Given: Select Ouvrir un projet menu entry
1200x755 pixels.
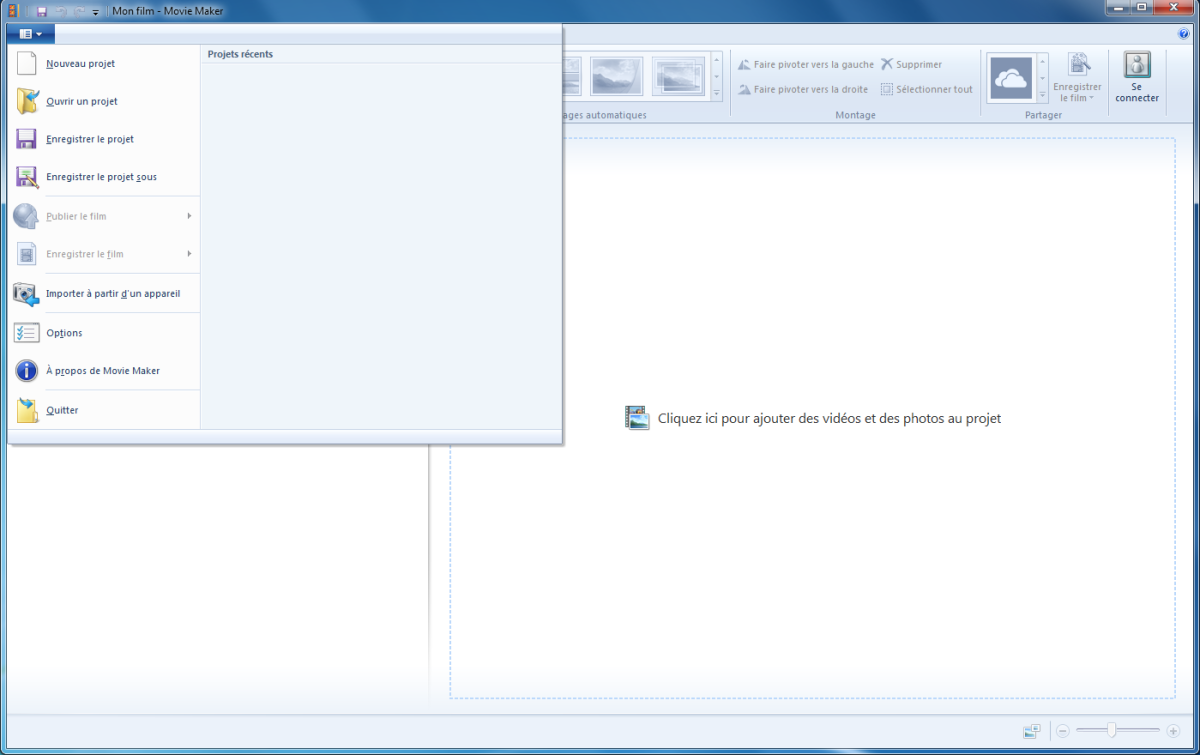Looking at the screenshot, I should 104,102.
